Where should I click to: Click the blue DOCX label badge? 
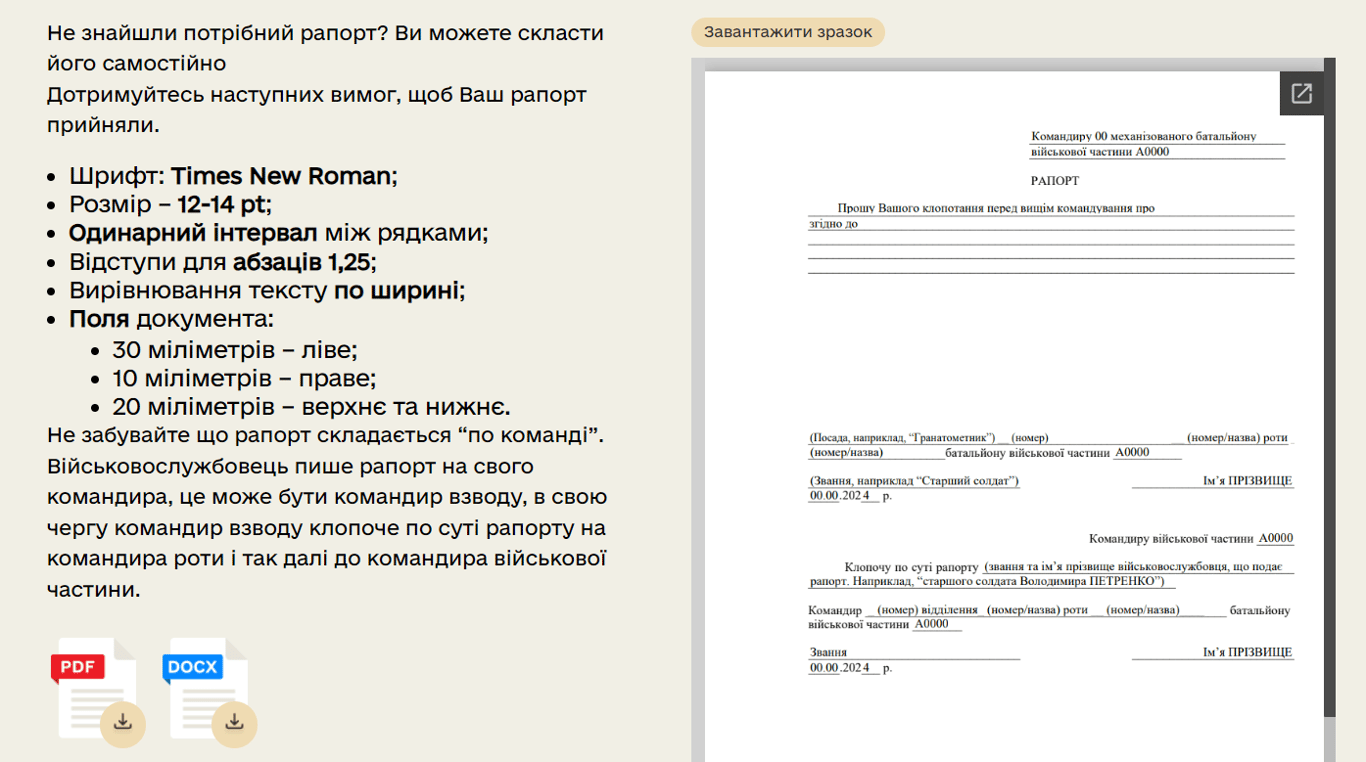coord(193,666)
